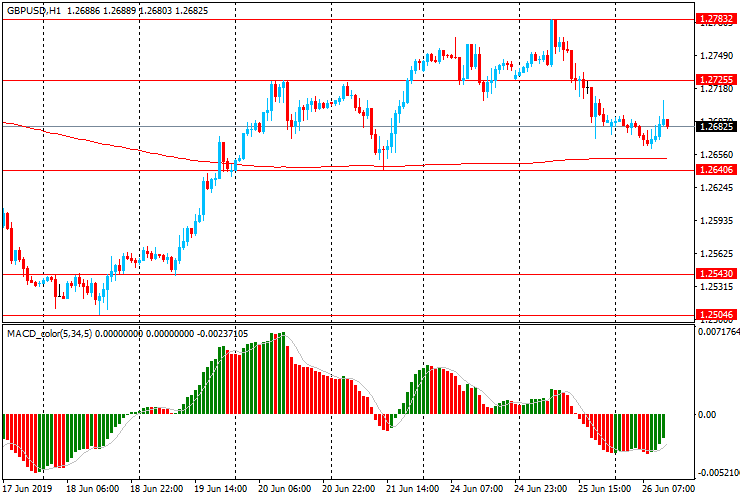Click the 20 Jun 06:00 time label
The width and height of the screenshot is (740, 500).
pyautogui.click(x=285, y=488)
